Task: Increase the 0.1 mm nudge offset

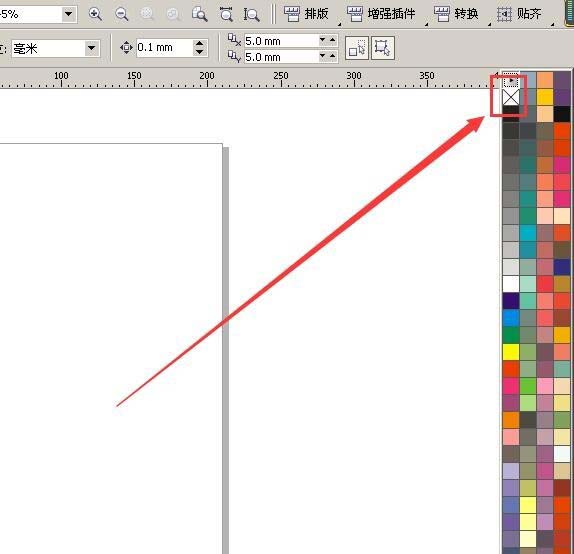Action: click(200, 44)
